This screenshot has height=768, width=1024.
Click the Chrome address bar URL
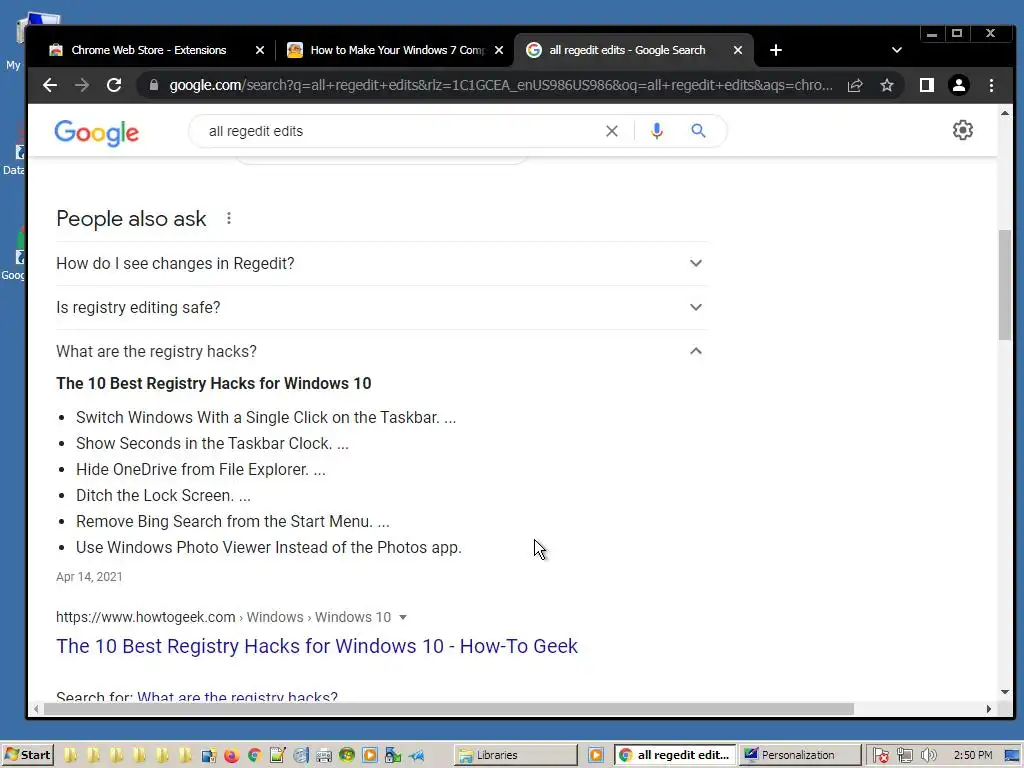[501, 86]
